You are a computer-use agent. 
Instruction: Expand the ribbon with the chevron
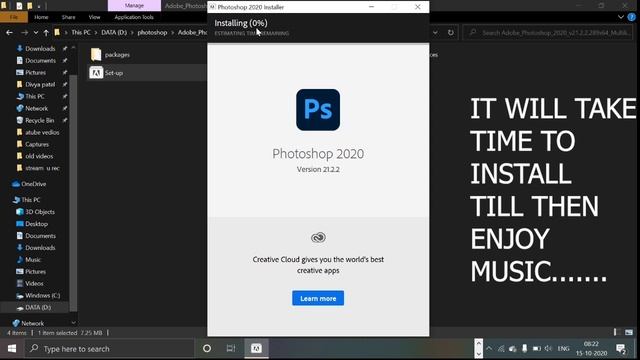coord(621,17)
